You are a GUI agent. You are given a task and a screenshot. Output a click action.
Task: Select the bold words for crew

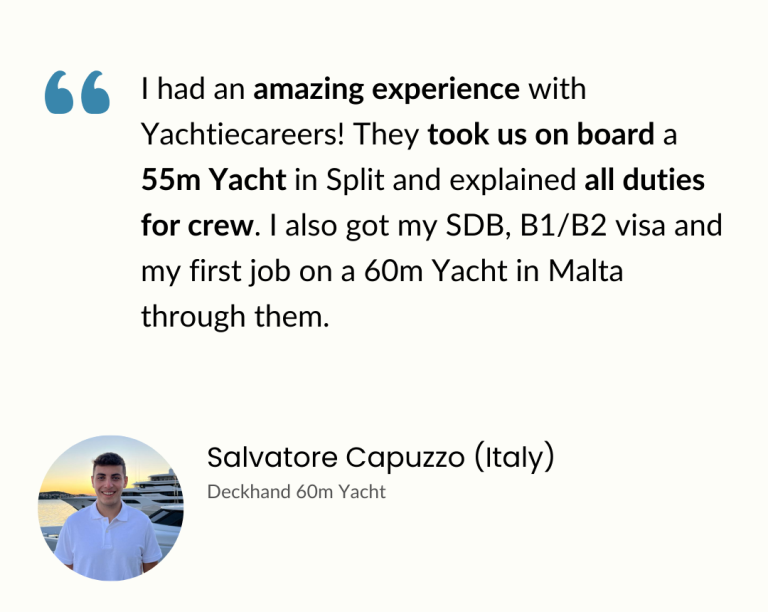tap(197, 225)
